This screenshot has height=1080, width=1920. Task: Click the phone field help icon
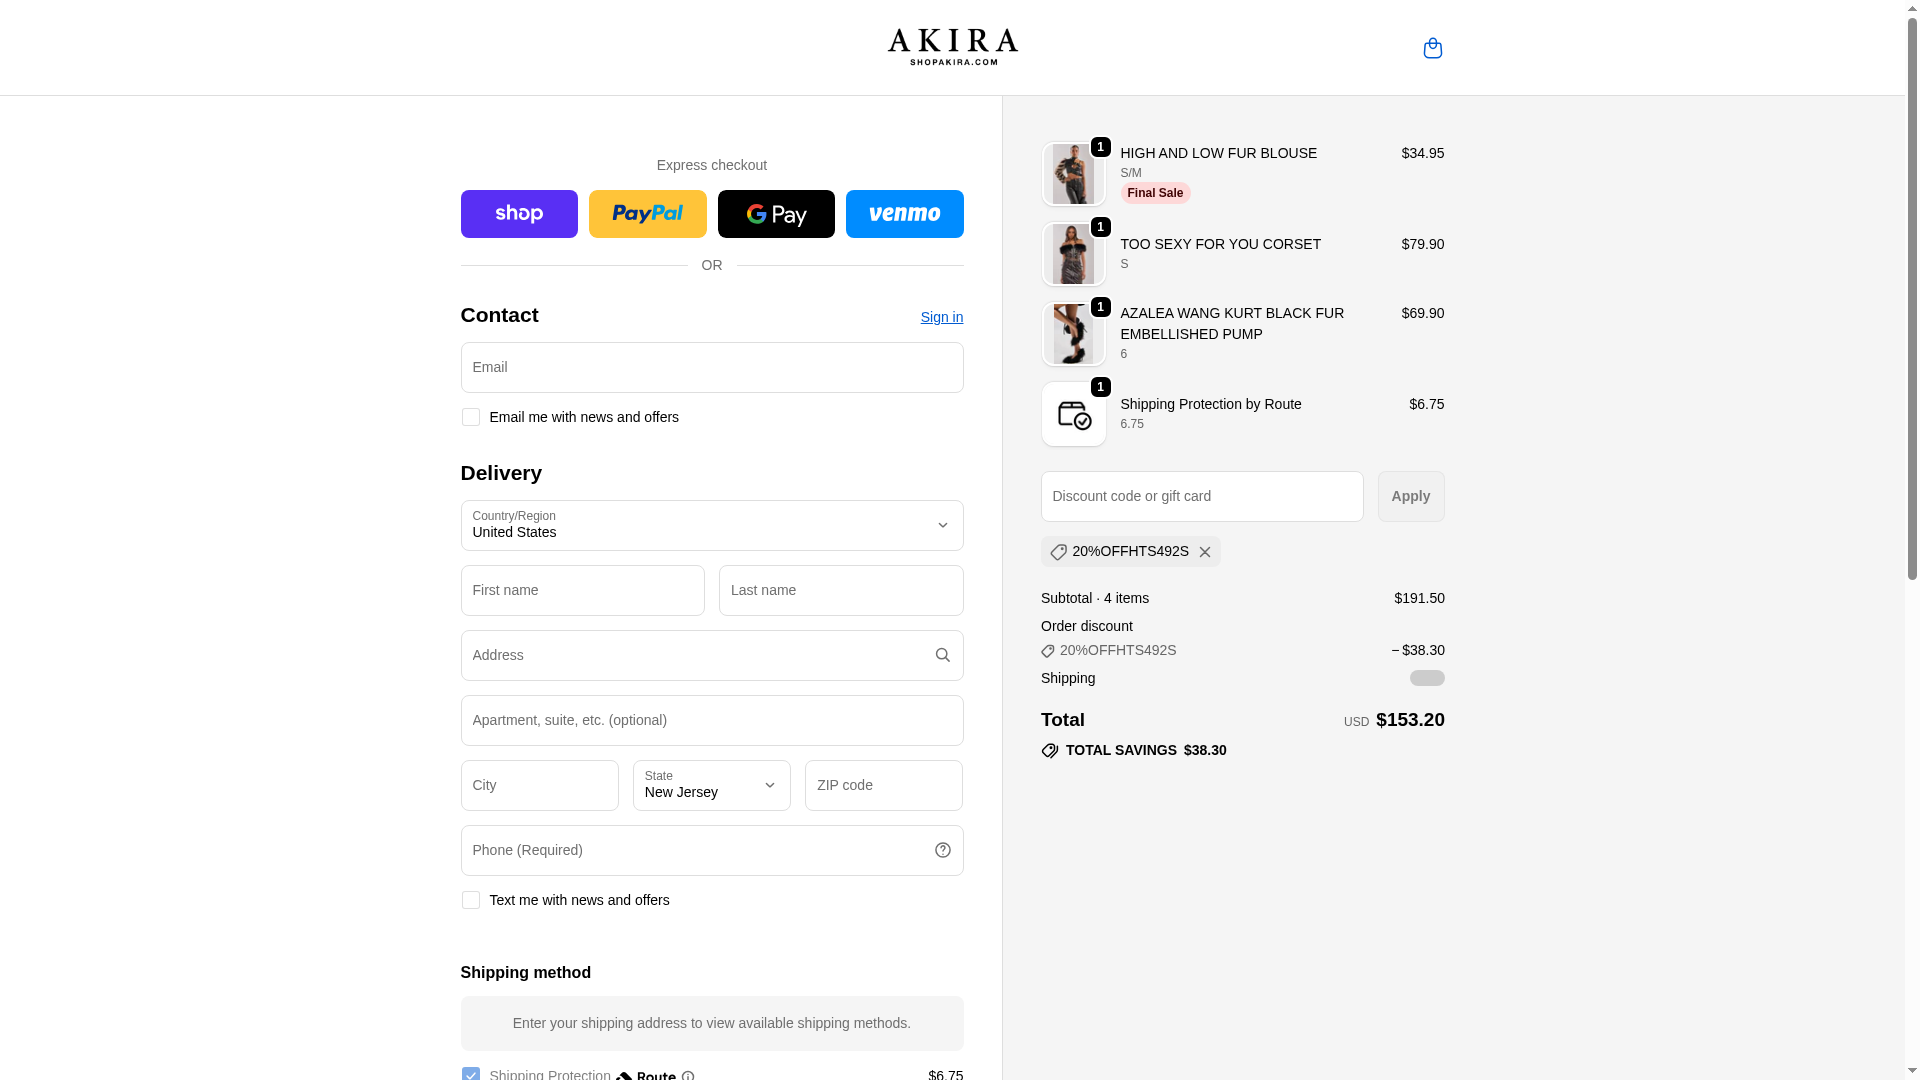pyautogui.click(x=942, y=850)
